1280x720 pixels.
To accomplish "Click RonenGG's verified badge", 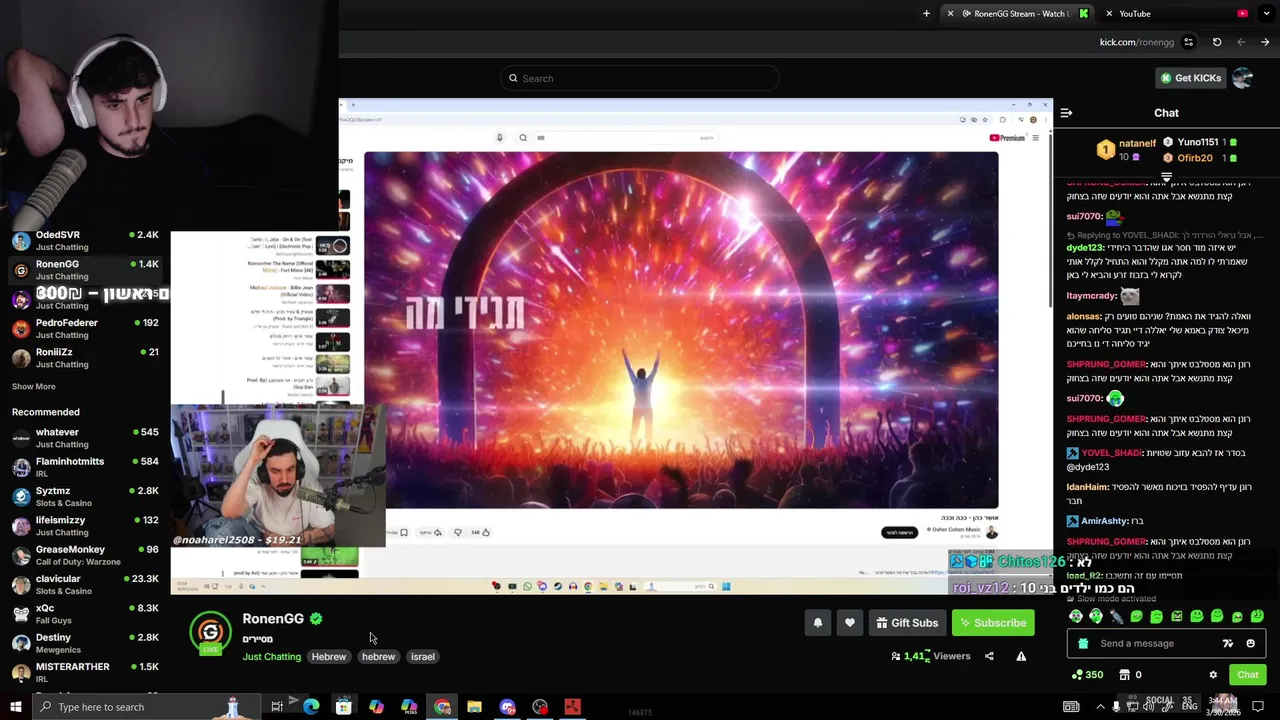I will tap(316, 619).
